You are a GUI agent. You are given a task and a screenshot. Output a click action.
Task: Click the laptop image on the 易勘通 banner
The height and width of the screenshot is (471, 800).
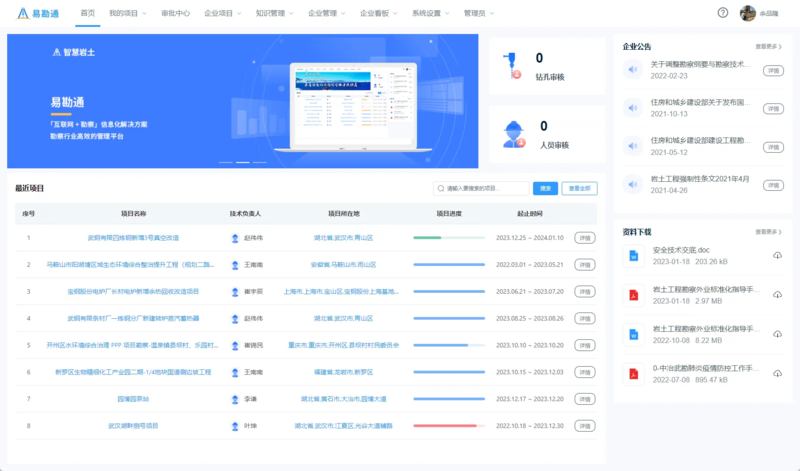pyautogui.click(x=353, y=107)
